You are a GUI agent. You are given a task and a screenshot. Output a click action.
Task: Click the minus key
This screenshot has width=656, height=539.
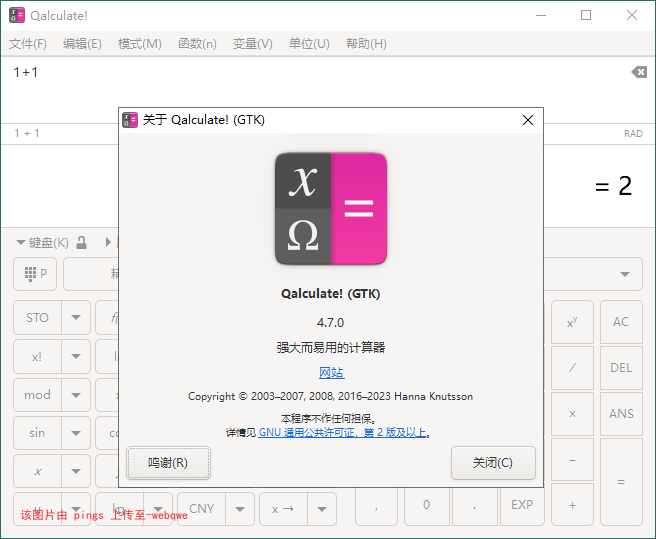coord(572,460)
